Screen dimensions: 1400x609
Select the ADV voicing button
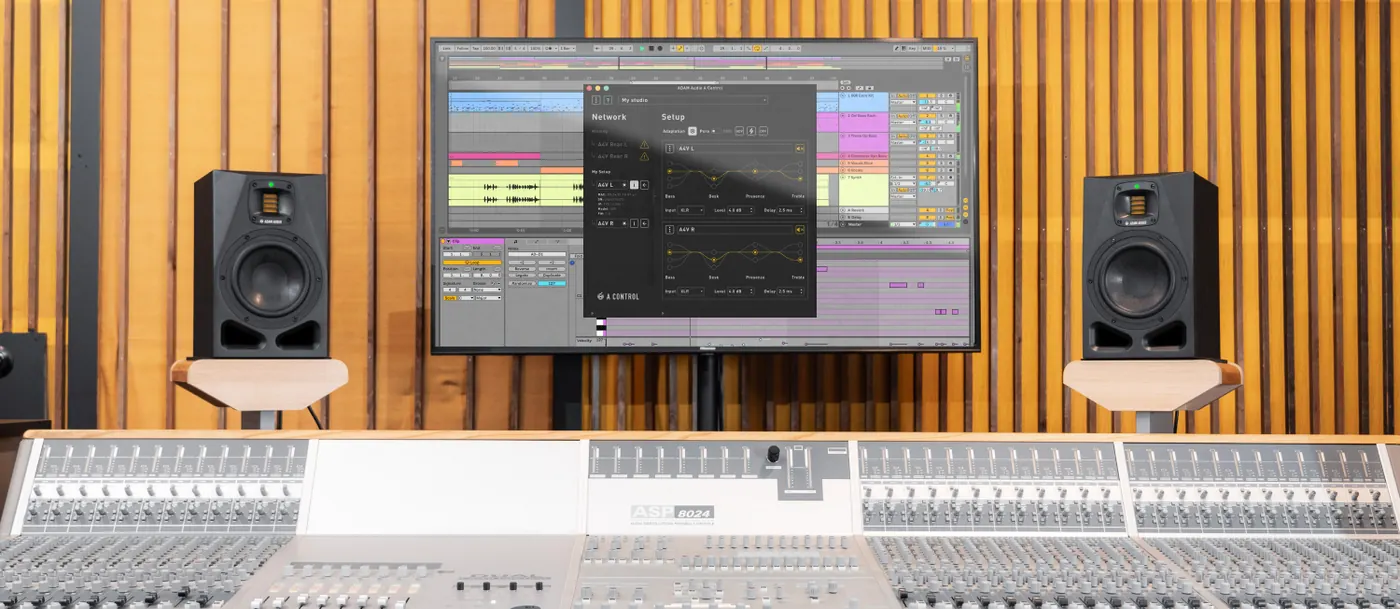pos(739,131)
